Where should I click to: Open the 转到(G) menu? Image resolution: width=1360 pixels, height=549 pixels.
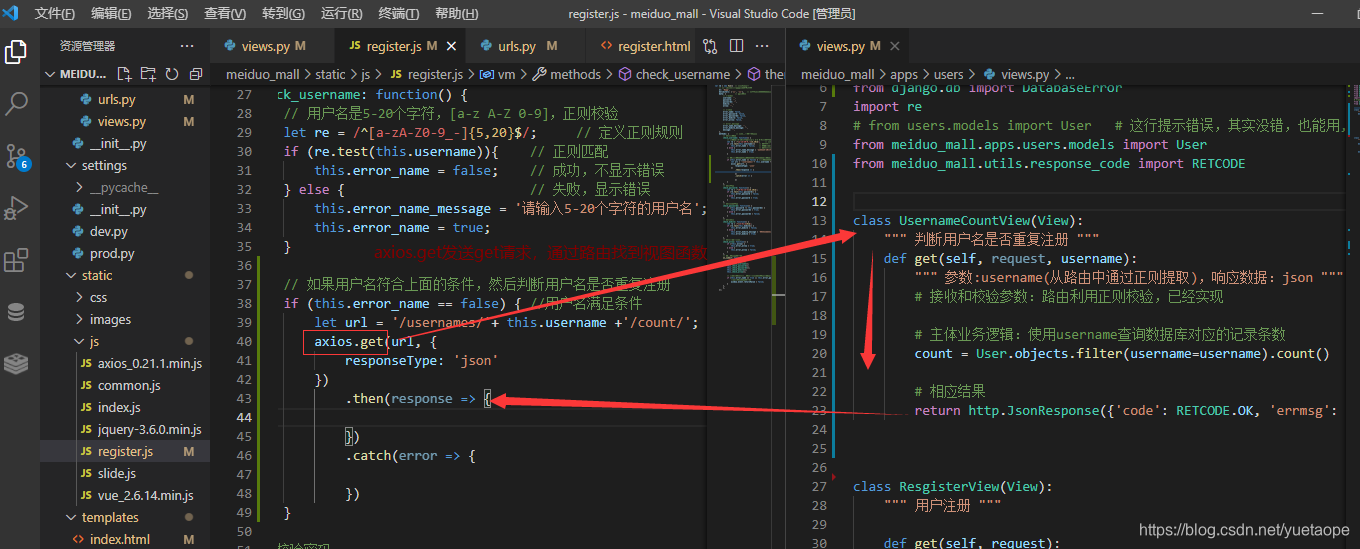(x=284, y=14)
